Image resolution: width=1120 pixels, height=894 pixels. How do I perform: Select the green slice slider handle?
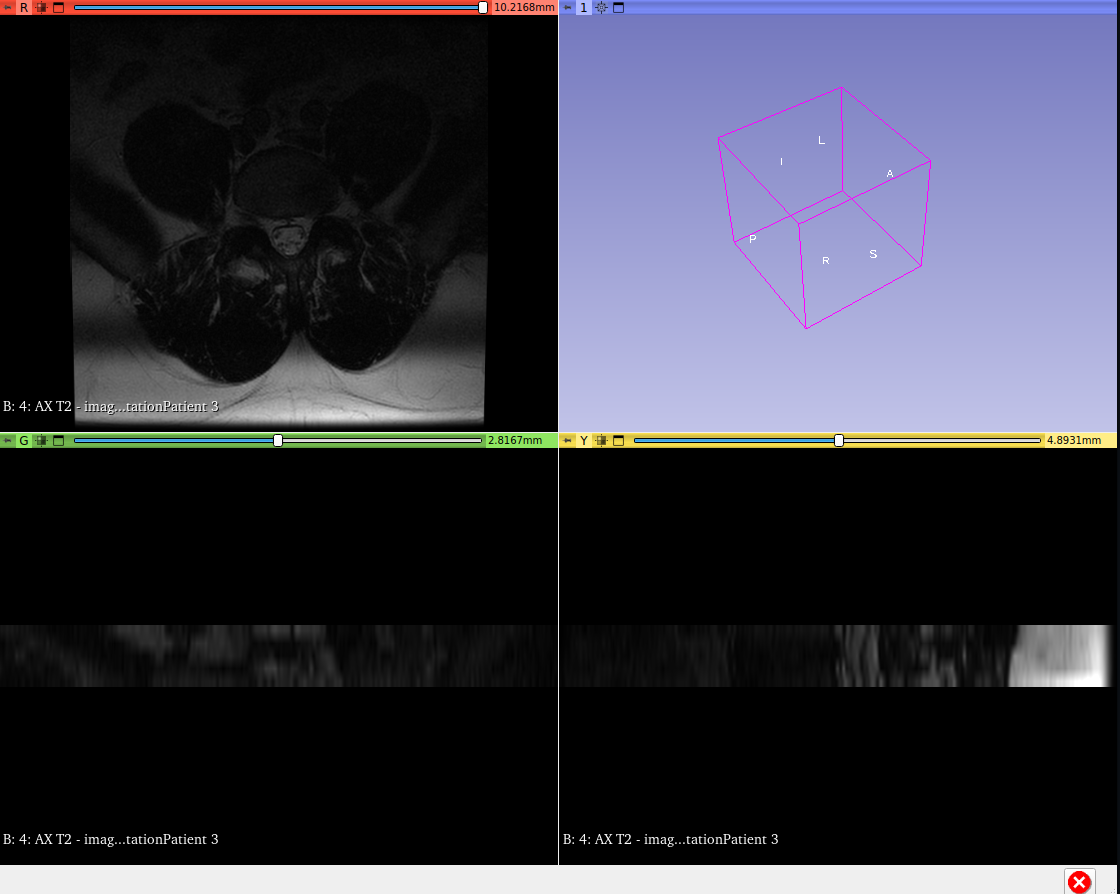(x=277, y=439)
